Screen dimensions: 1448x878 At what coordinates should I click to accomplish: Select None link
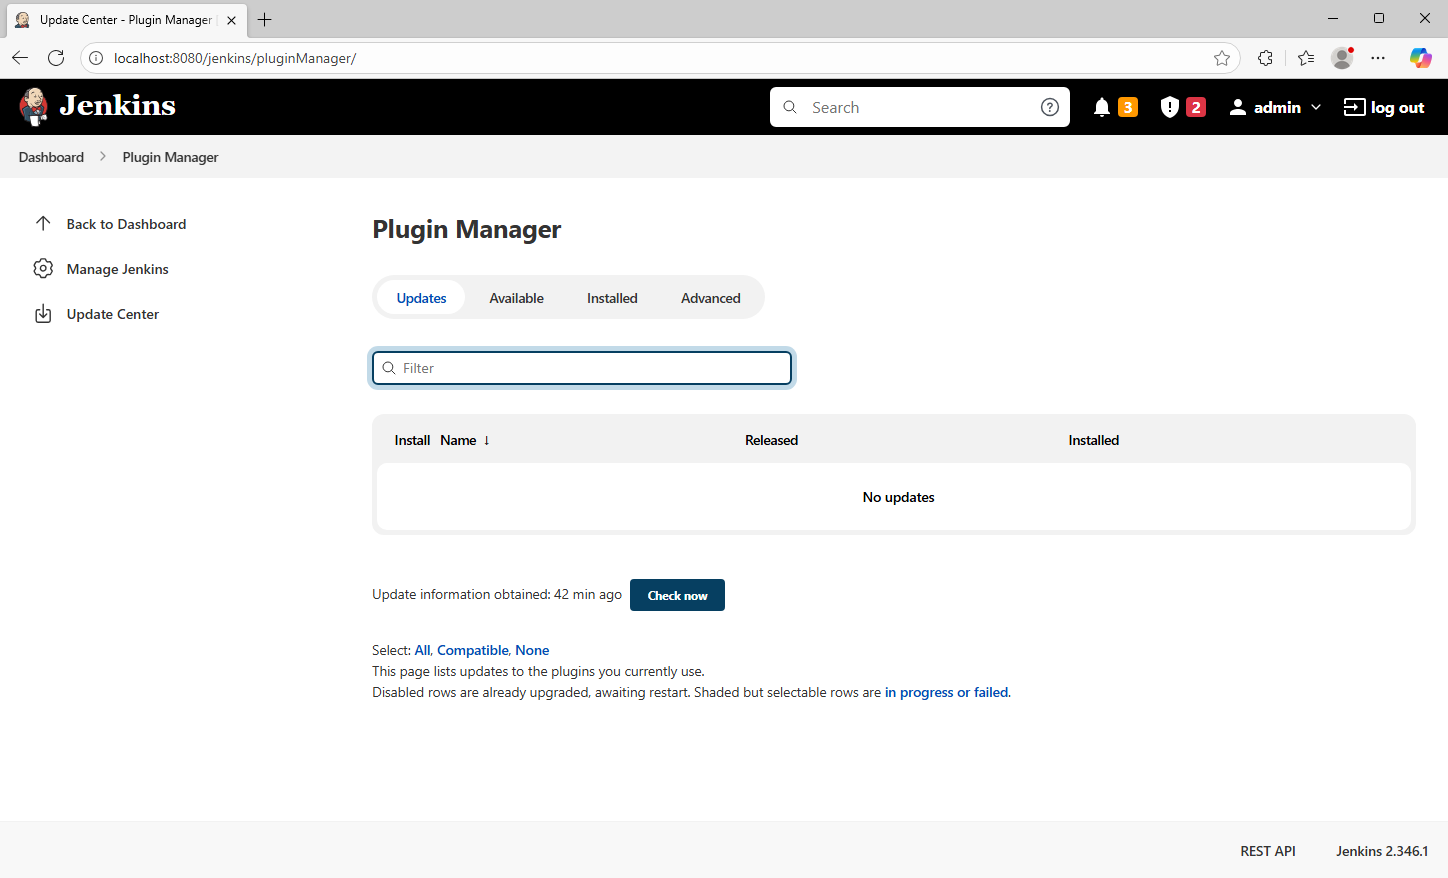[532, 650]
